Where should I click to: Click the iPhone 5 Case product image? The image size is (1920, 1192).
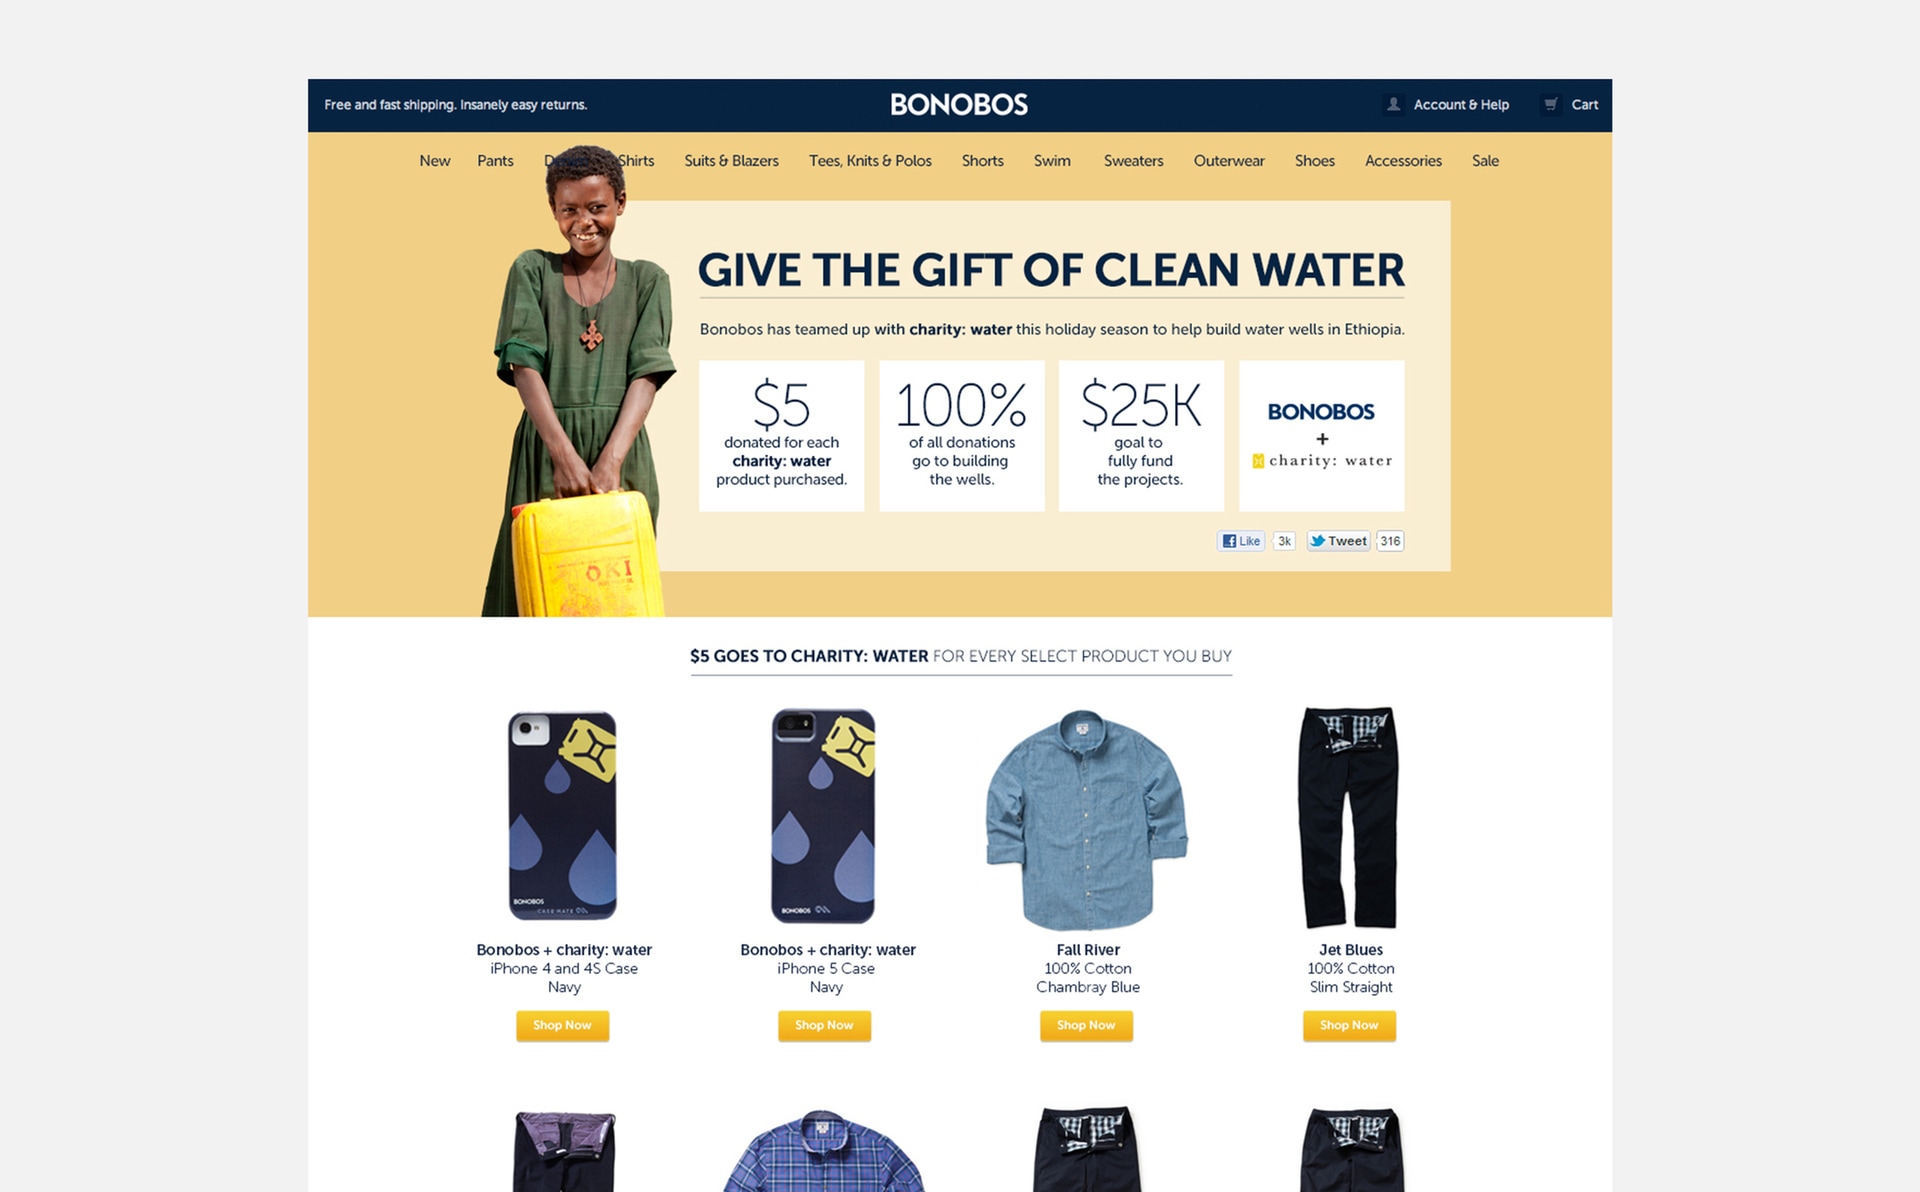[x=824, y=816]
